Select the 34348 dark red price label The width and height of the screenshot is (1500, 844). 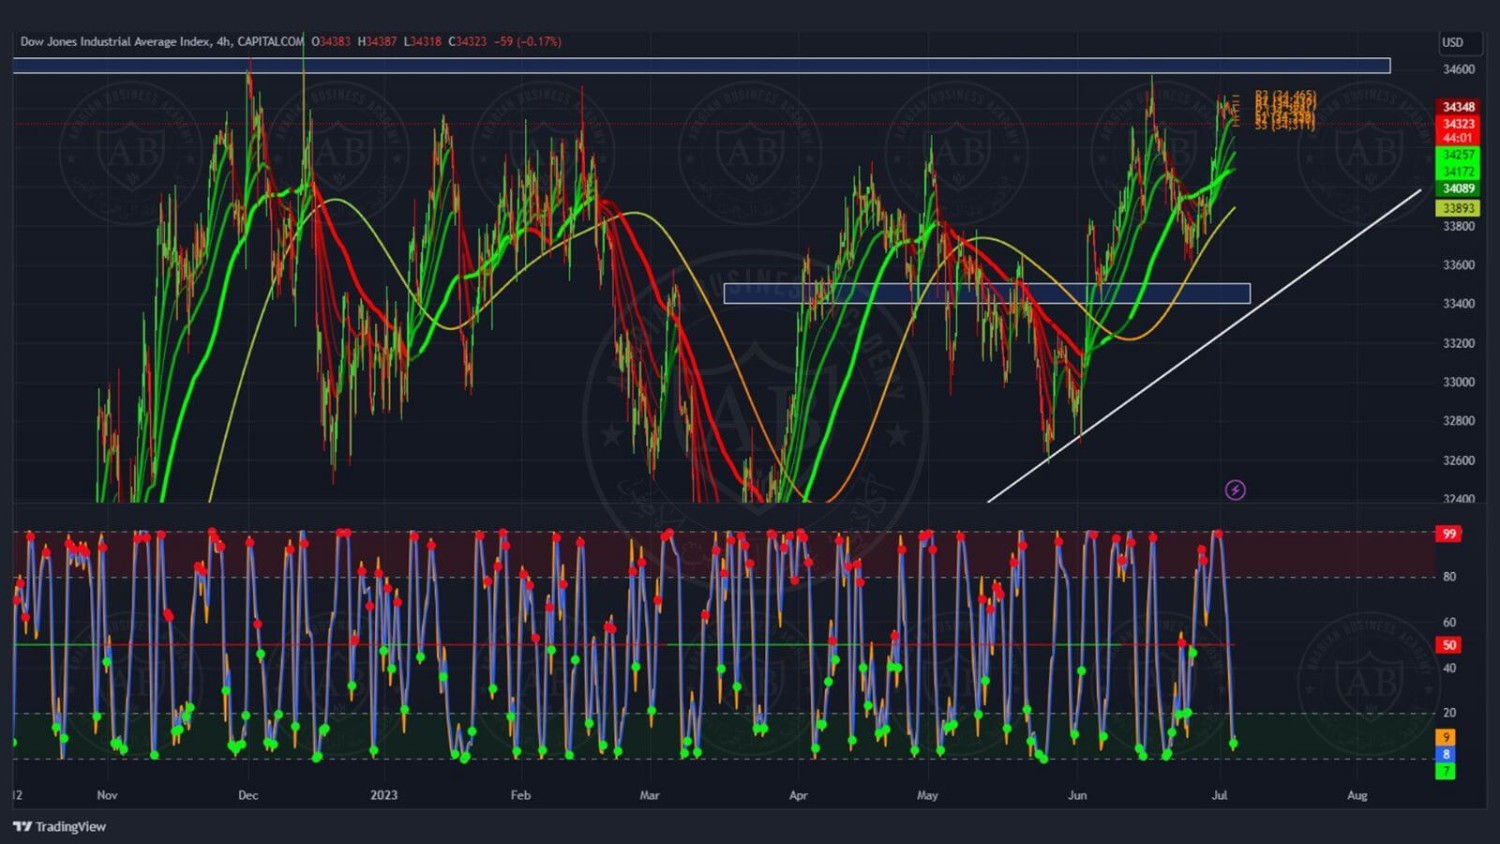(x=1458, y=107)
